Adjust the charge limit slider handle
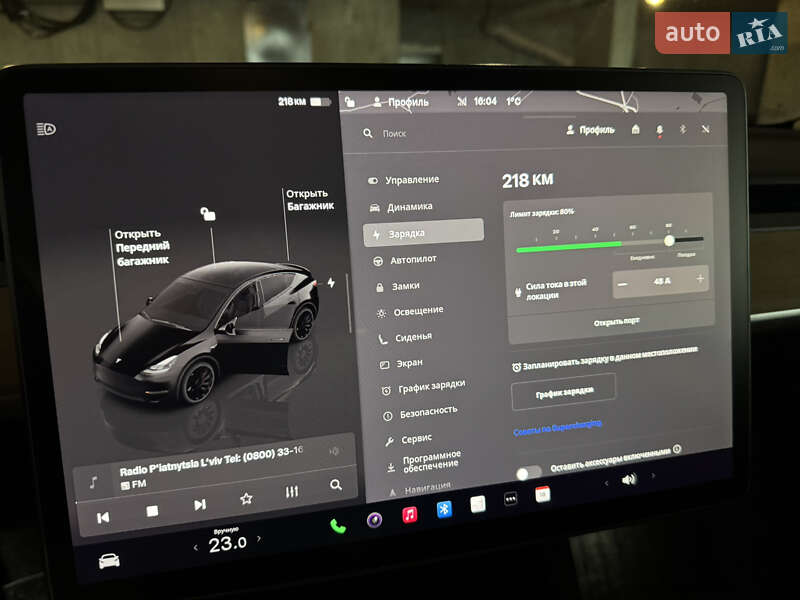This screenshot has height=600, width=800. coord(668,240)
